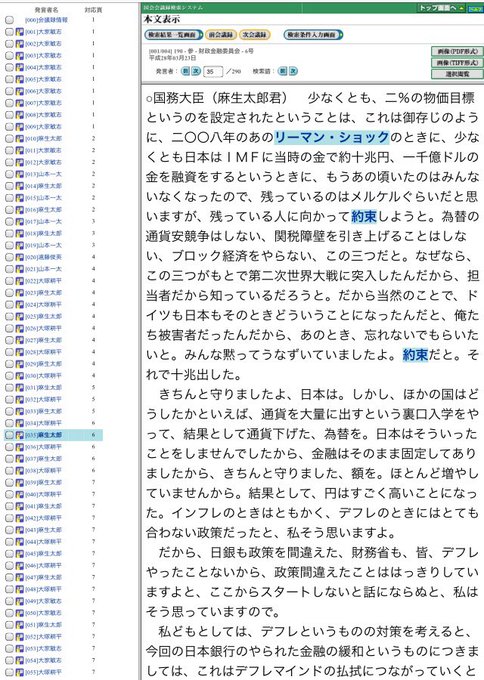Open speech link [004] in list
The height and width of the screenshot is (680, 484).
click(x=43, y=67)
